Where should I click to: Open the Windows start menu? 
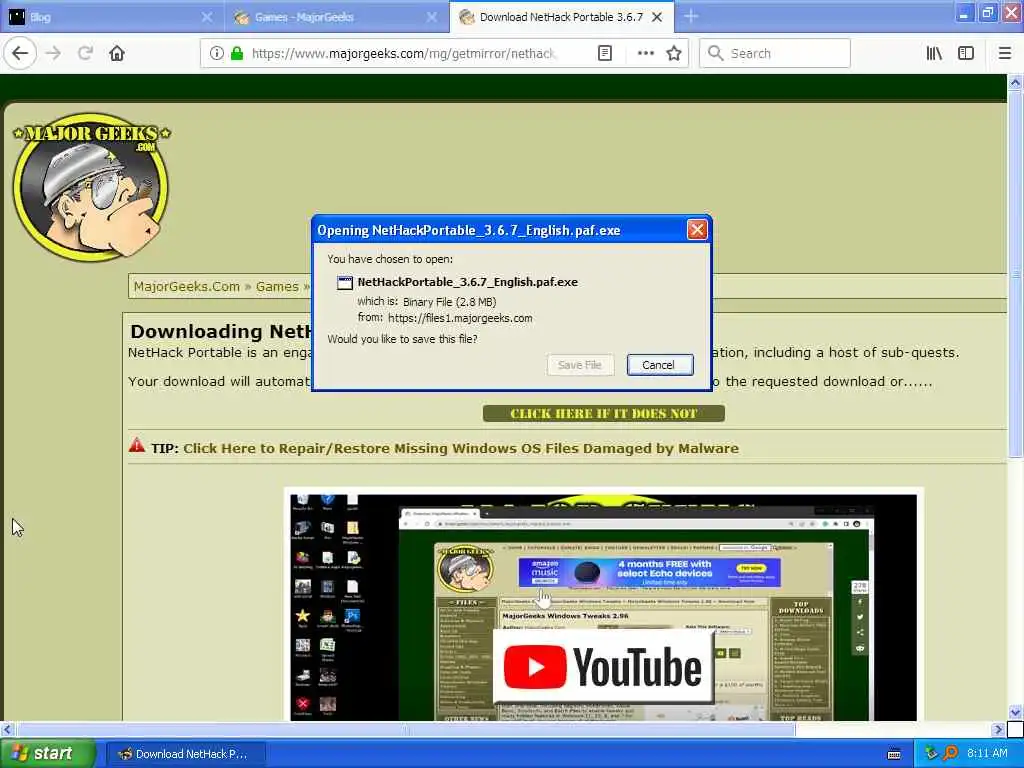click(47, 754)
